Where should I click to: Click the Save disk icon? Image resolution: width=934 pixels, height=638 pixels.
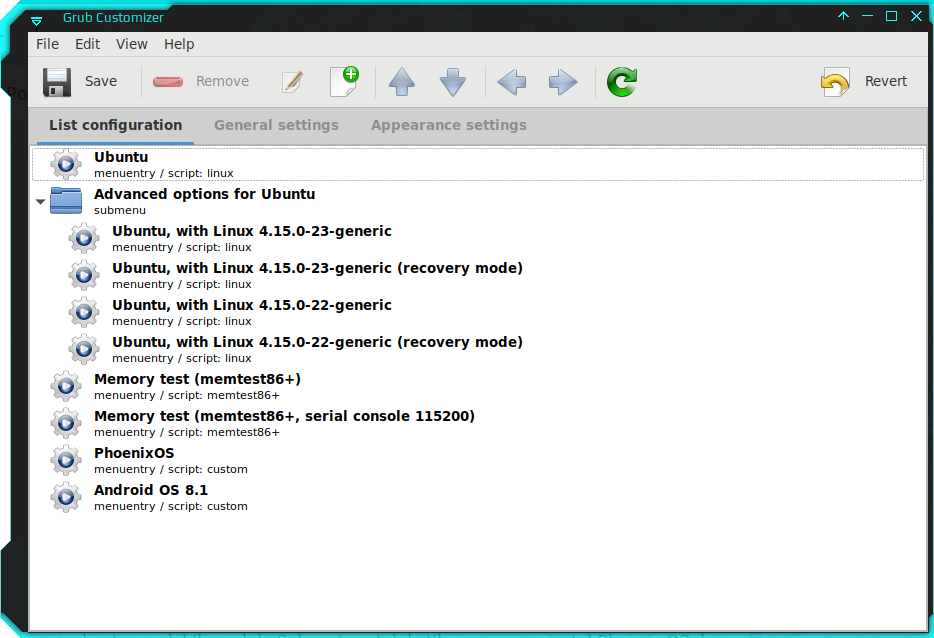coord(57,81)
